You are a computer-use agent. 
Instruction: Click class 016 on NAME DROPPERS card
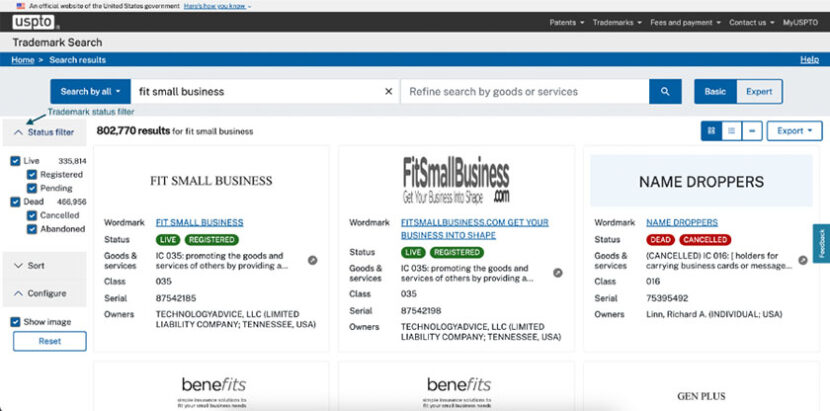pyautogui.click(x=653, y=281)
